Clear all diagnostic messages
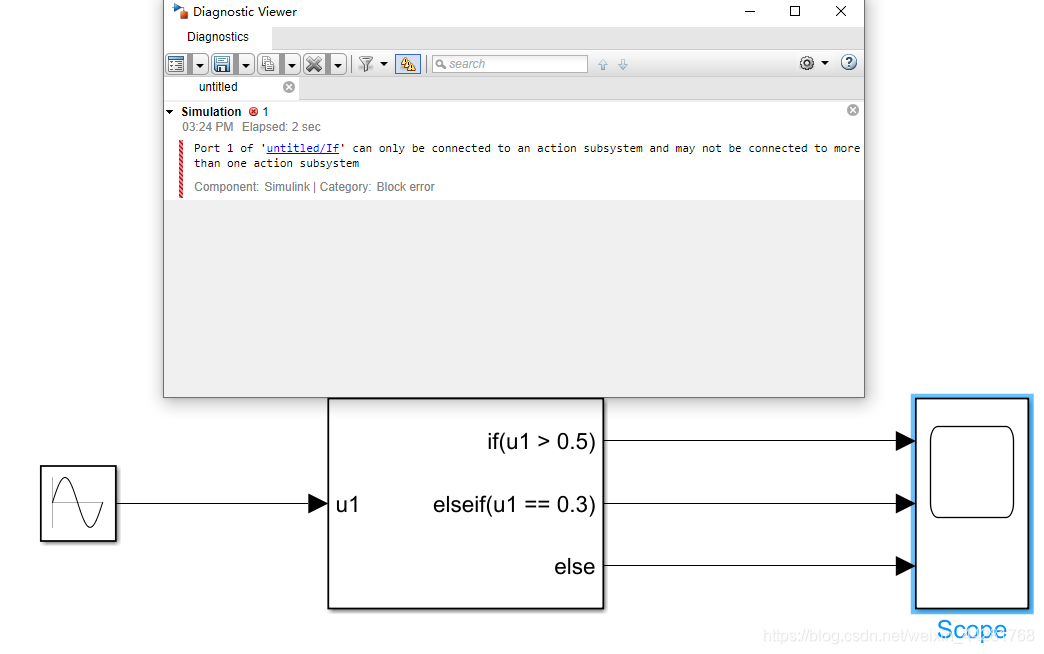Screen dimensions: 1044x654 (314, 63)
